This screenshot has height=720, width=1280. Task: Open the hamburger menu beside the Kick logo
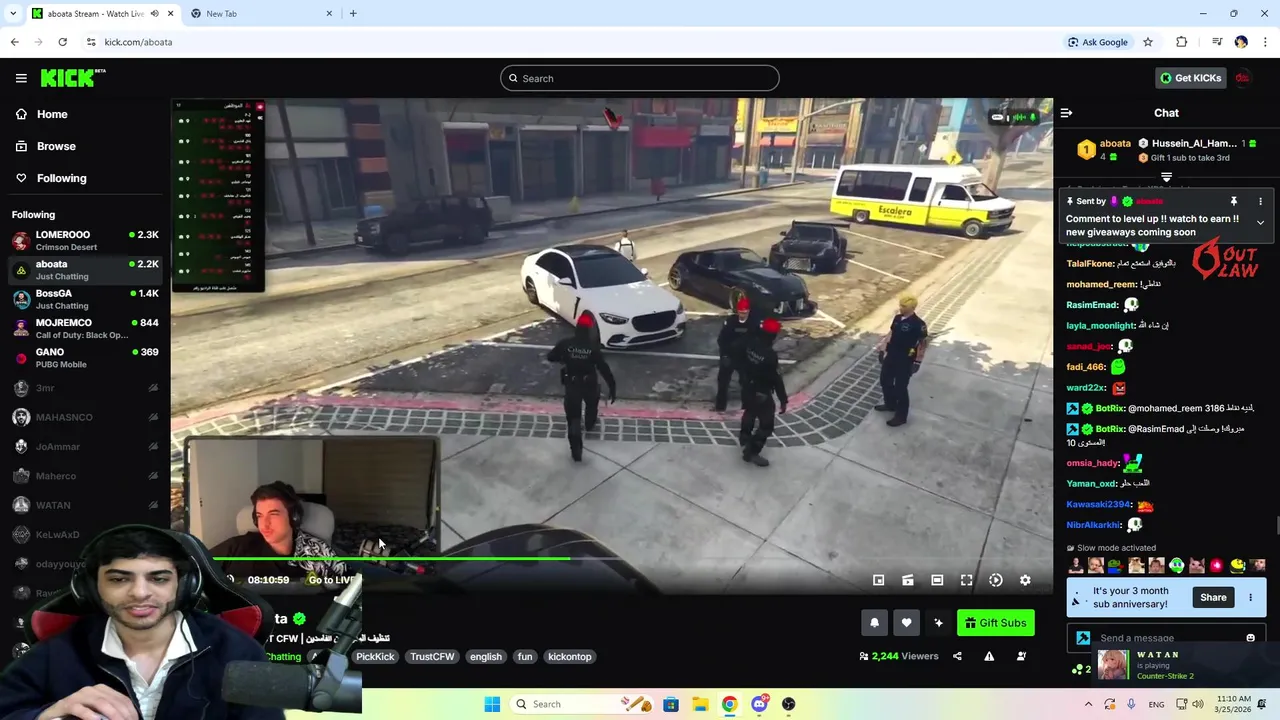(x=21, y=78)
